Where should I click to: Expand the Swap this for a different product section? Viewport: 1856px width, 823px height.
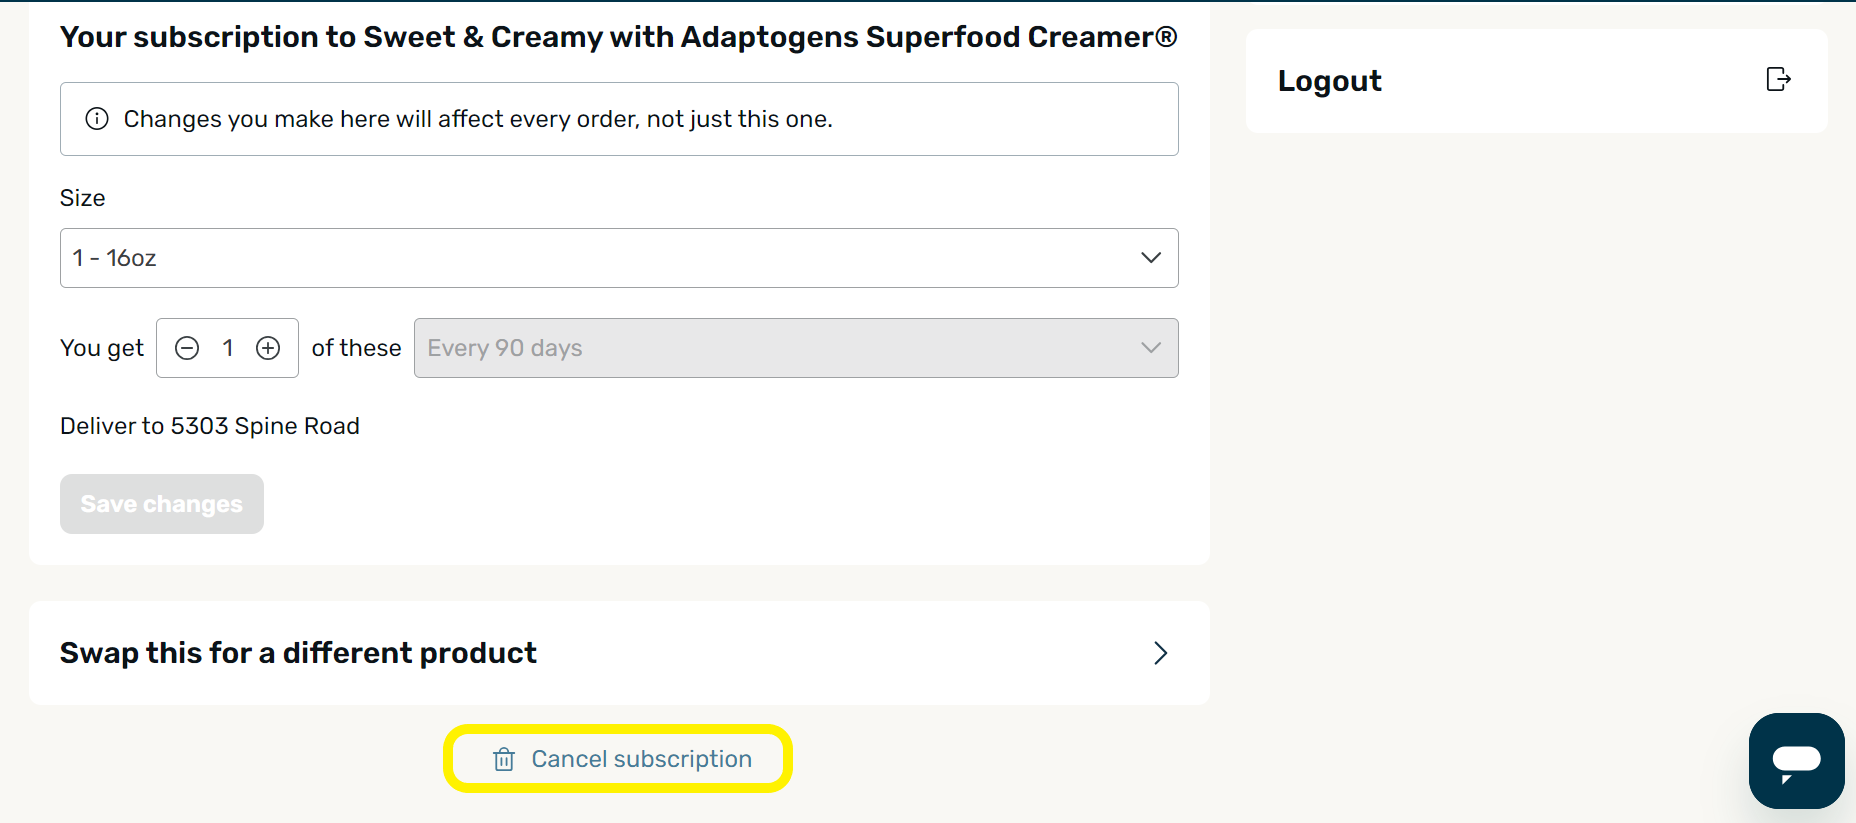coord(619,653)
